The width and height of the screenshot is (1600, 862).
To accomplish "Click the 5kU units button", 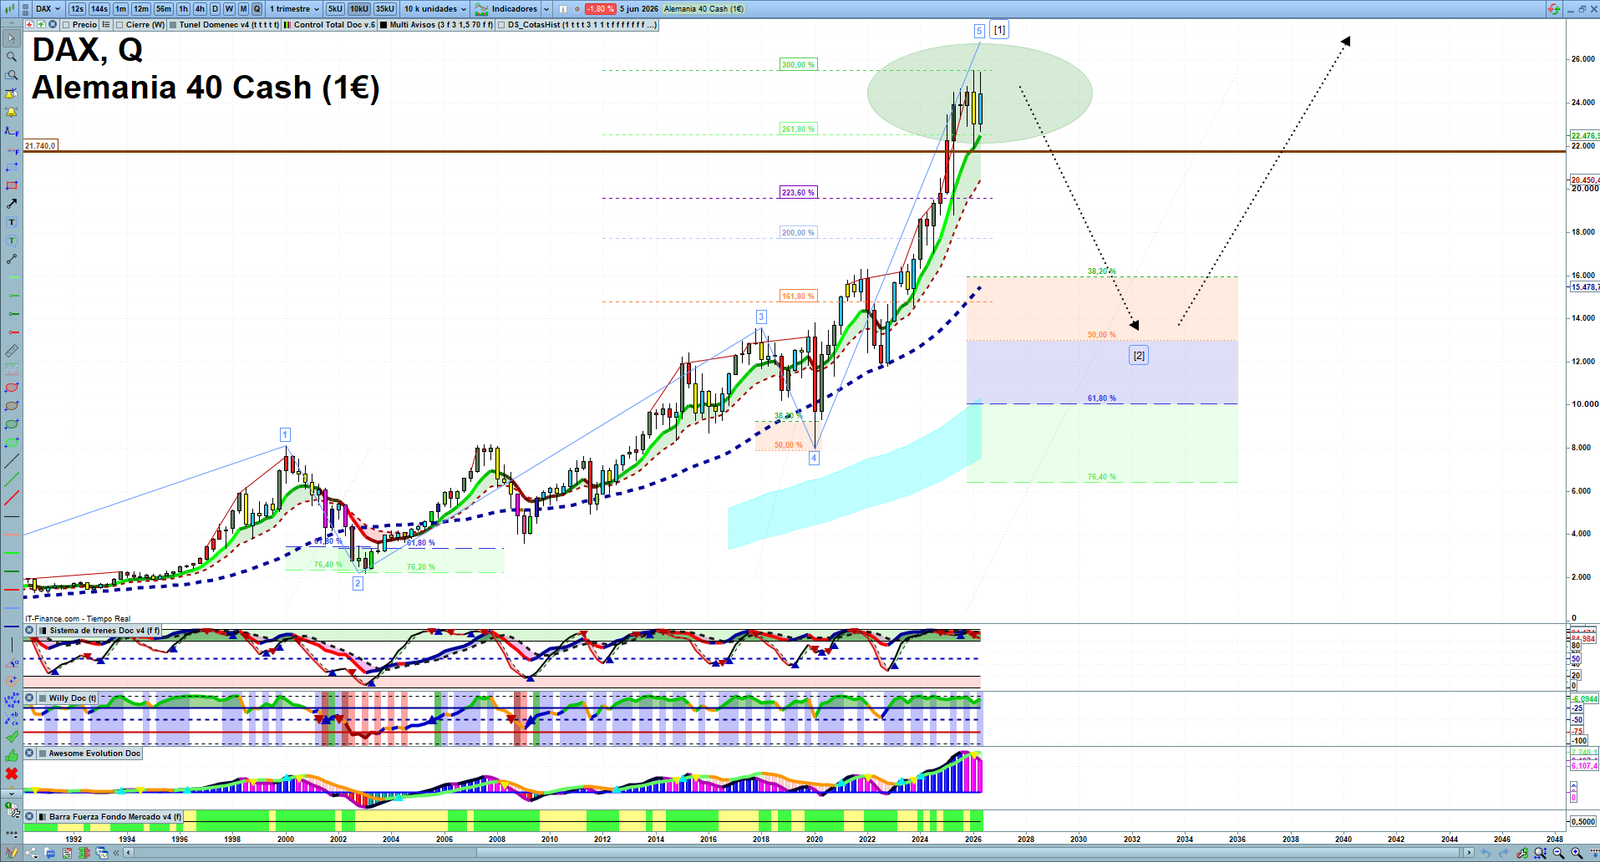I will tap(335, 9).
